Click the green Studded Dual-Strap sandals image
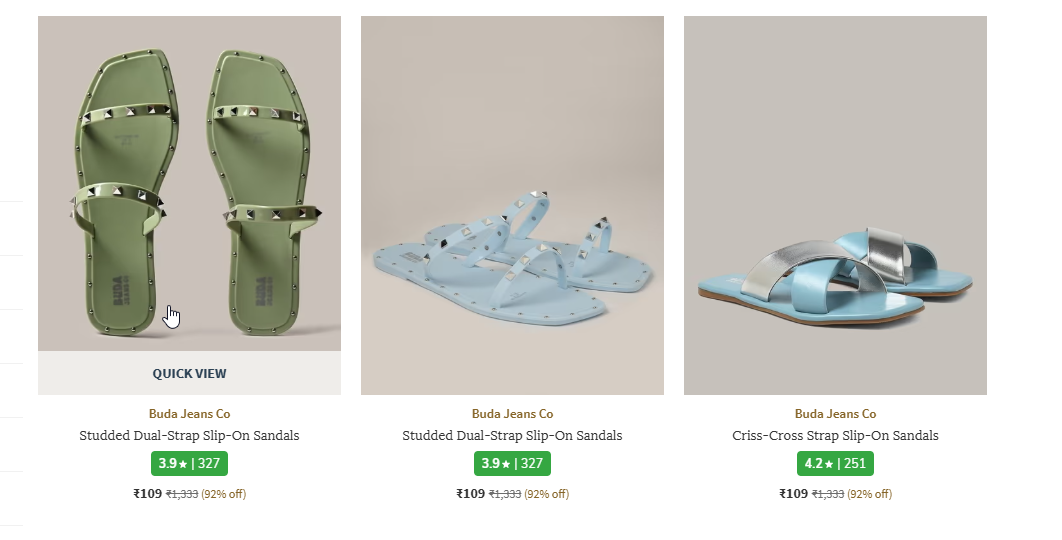 [x=190, y=184]
